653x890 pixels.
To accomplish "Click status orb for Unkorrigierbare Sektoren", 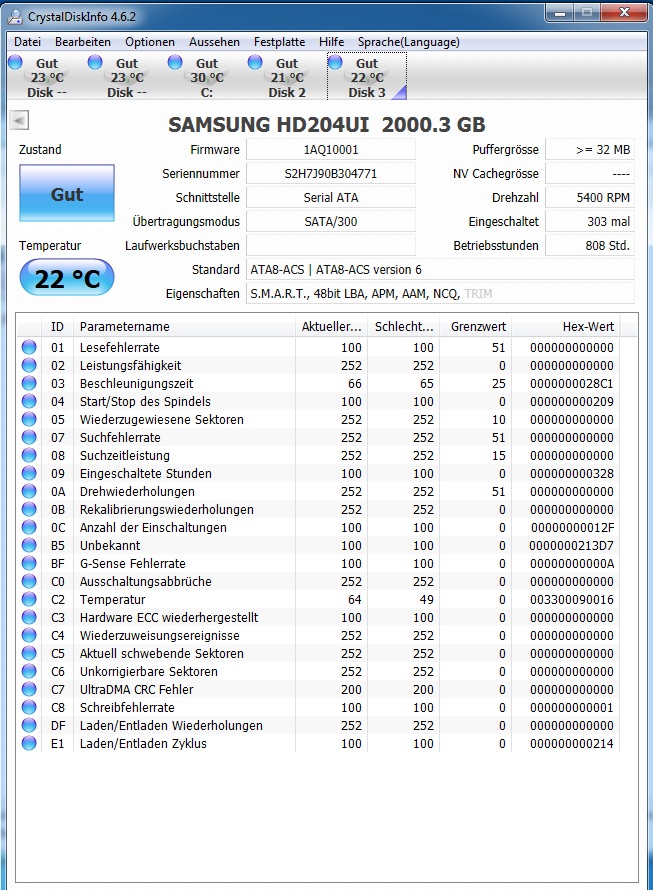I will (x=29, y=671).
